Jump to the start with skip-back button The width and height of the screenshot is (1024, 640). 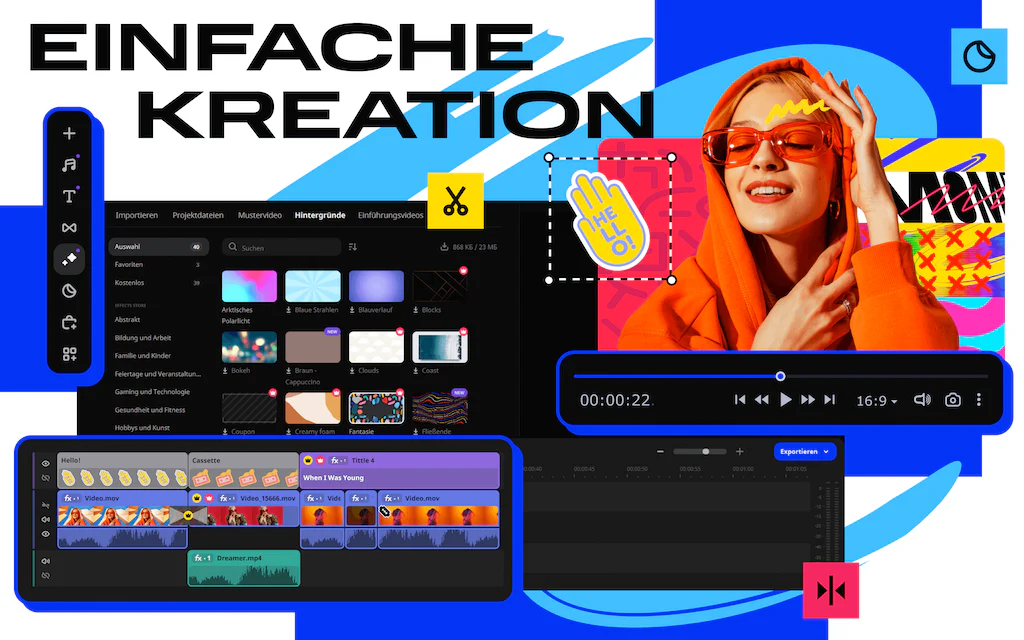(x=739, y=400)
